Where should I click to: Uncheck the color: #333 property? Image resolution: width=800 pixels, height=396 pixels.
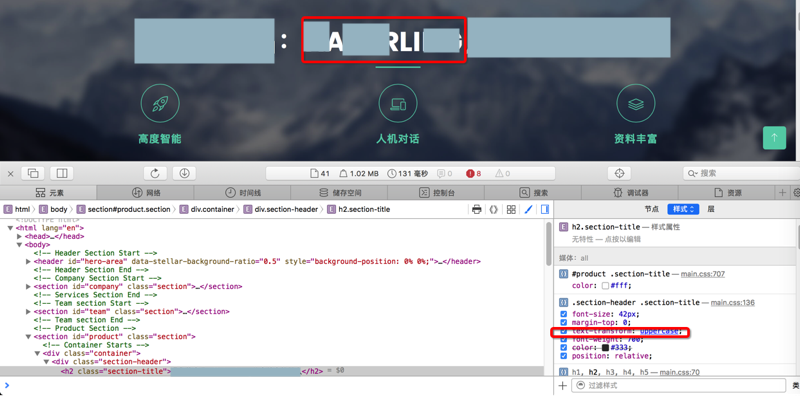[x=564, y=348]
